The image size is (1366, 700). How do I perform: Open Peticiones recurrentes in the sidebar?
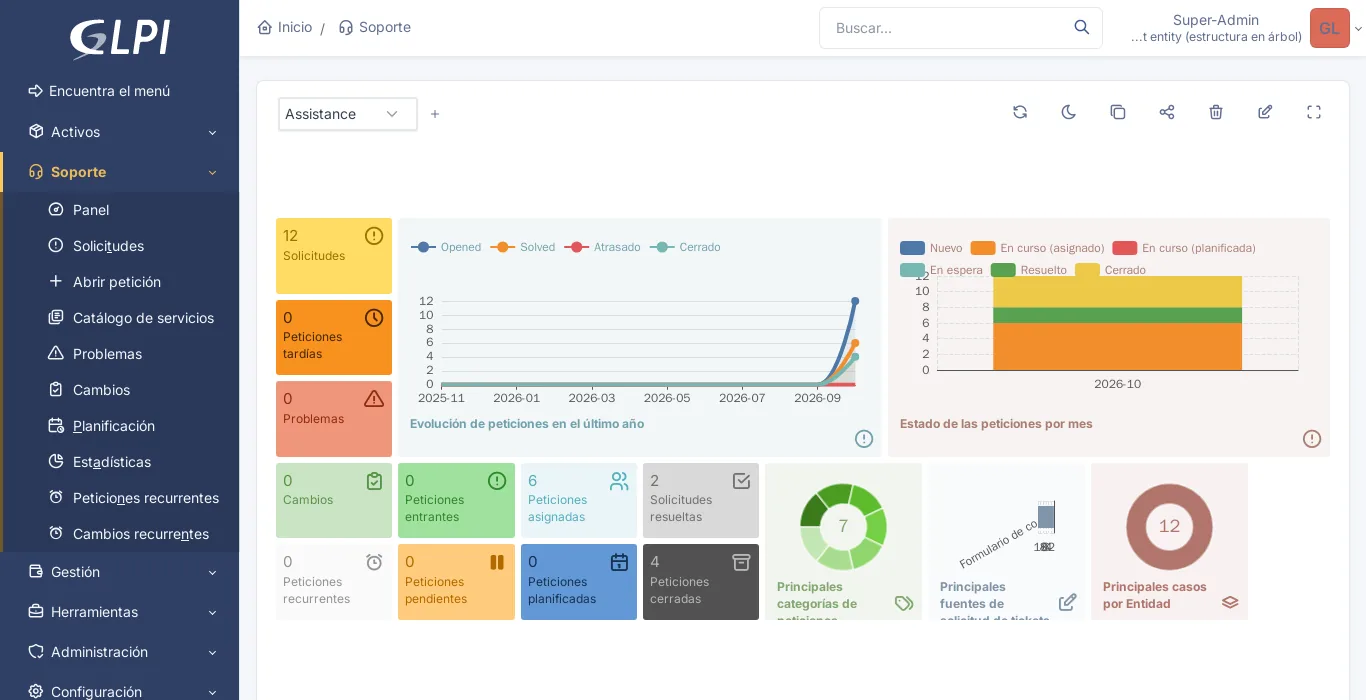(121, 498)
